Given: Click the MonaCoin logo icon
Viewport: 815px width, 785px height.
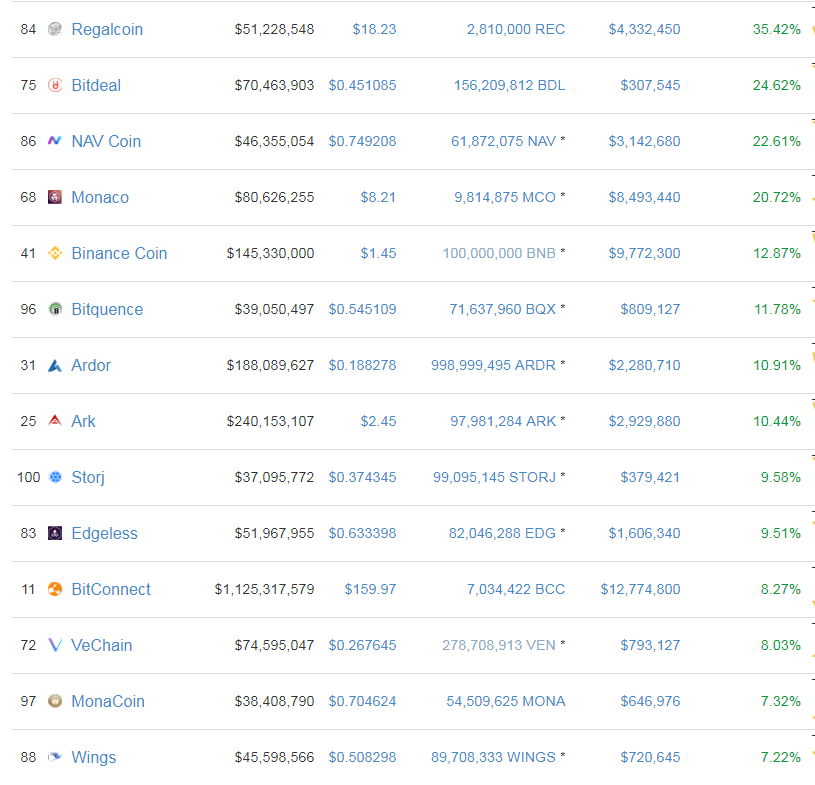Looking at the screenshot, I should tap(55, 701).
